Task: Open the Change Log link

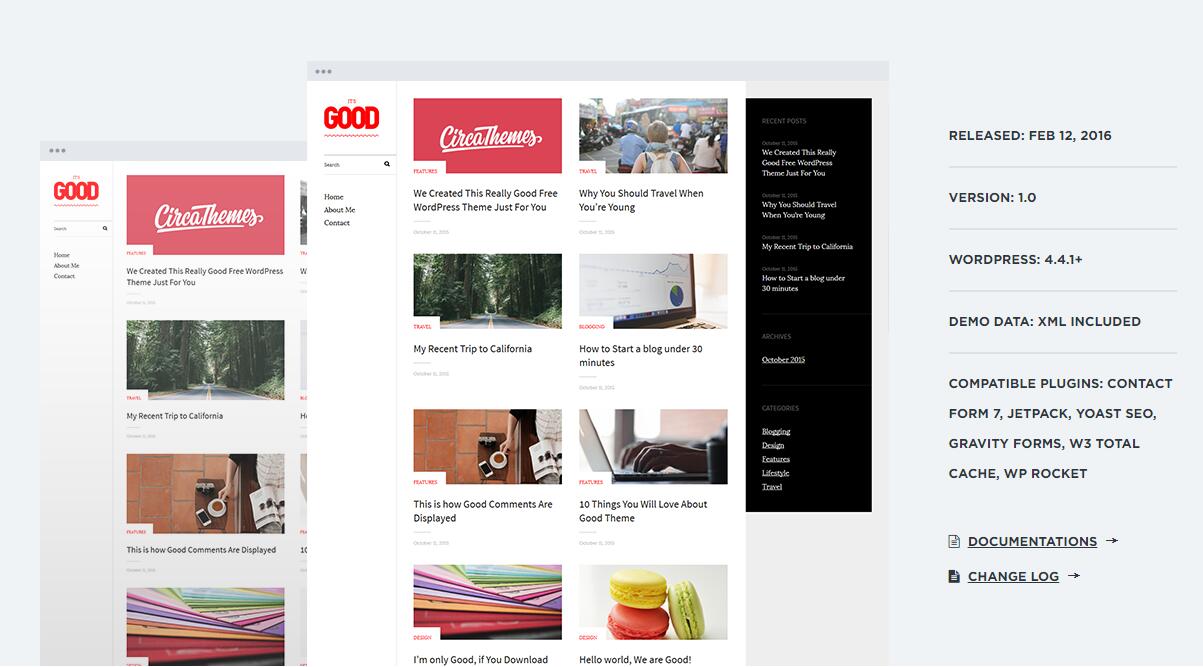Action: 1013,577
